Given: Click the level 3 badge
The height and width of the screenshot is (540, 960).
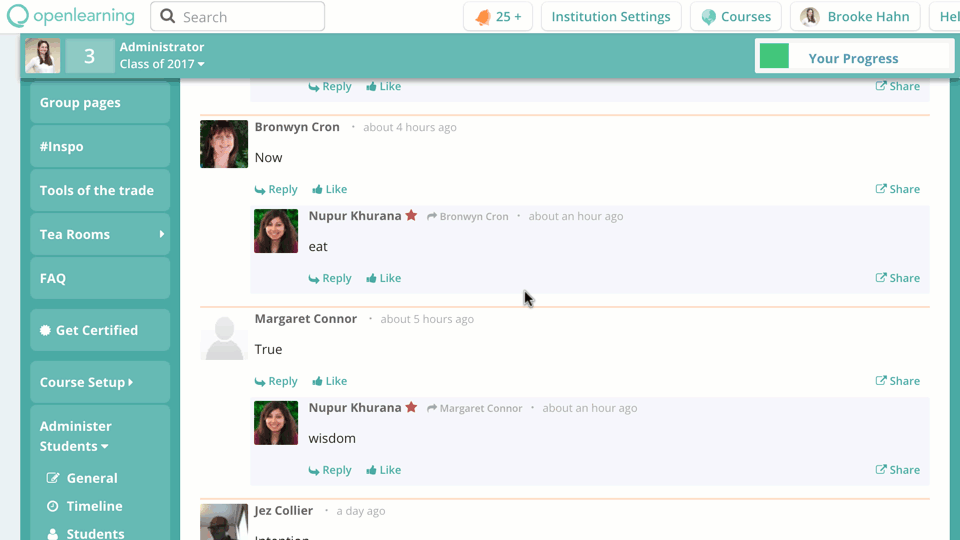Looking at the screenshot, I should (x=90, y=56).
